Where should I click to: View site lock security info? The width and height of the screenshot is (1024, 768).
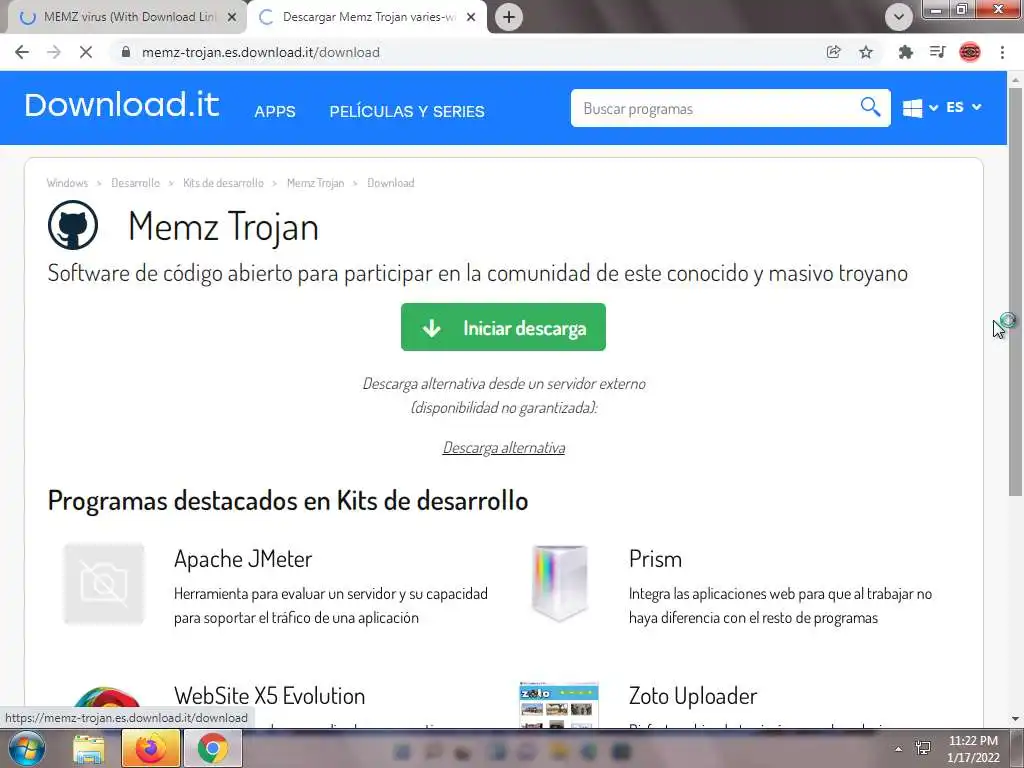coord(126,52)
